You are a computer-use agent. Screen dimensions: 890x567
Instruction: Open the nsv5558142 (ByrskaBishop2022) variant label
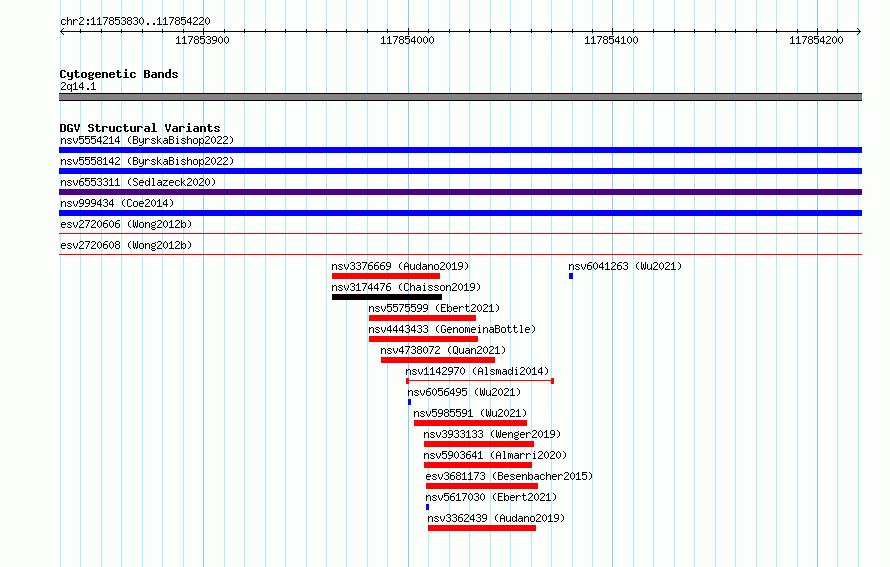click(x=147, y=161)
